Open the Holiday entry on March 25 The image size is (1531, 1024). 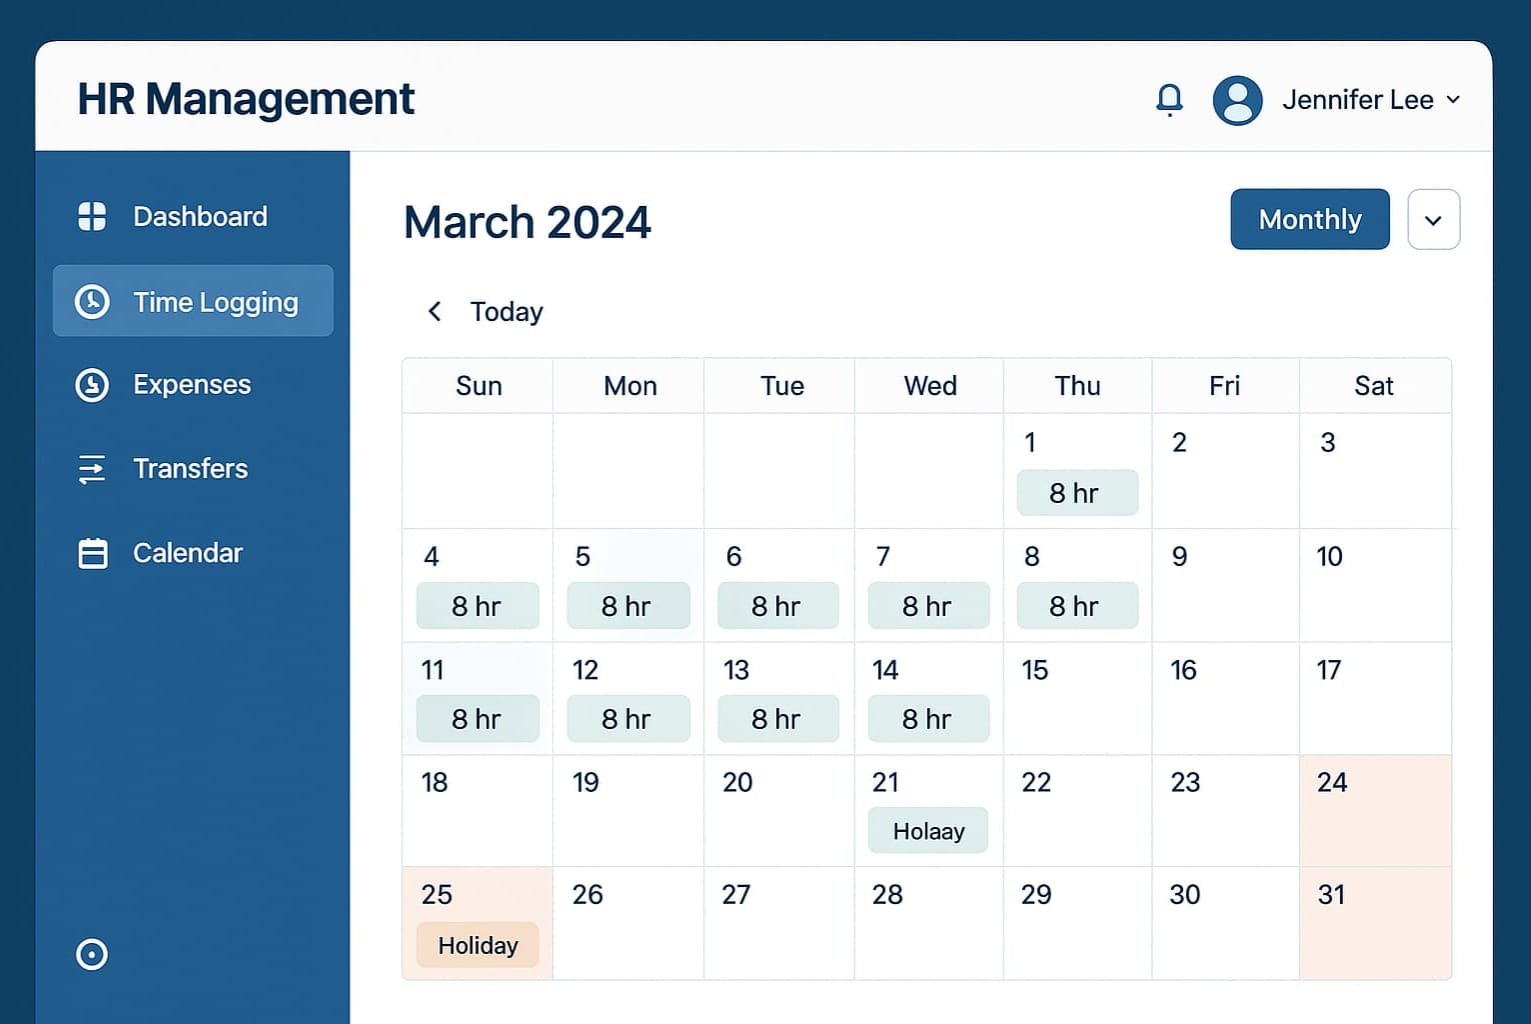tap(478, 945)
